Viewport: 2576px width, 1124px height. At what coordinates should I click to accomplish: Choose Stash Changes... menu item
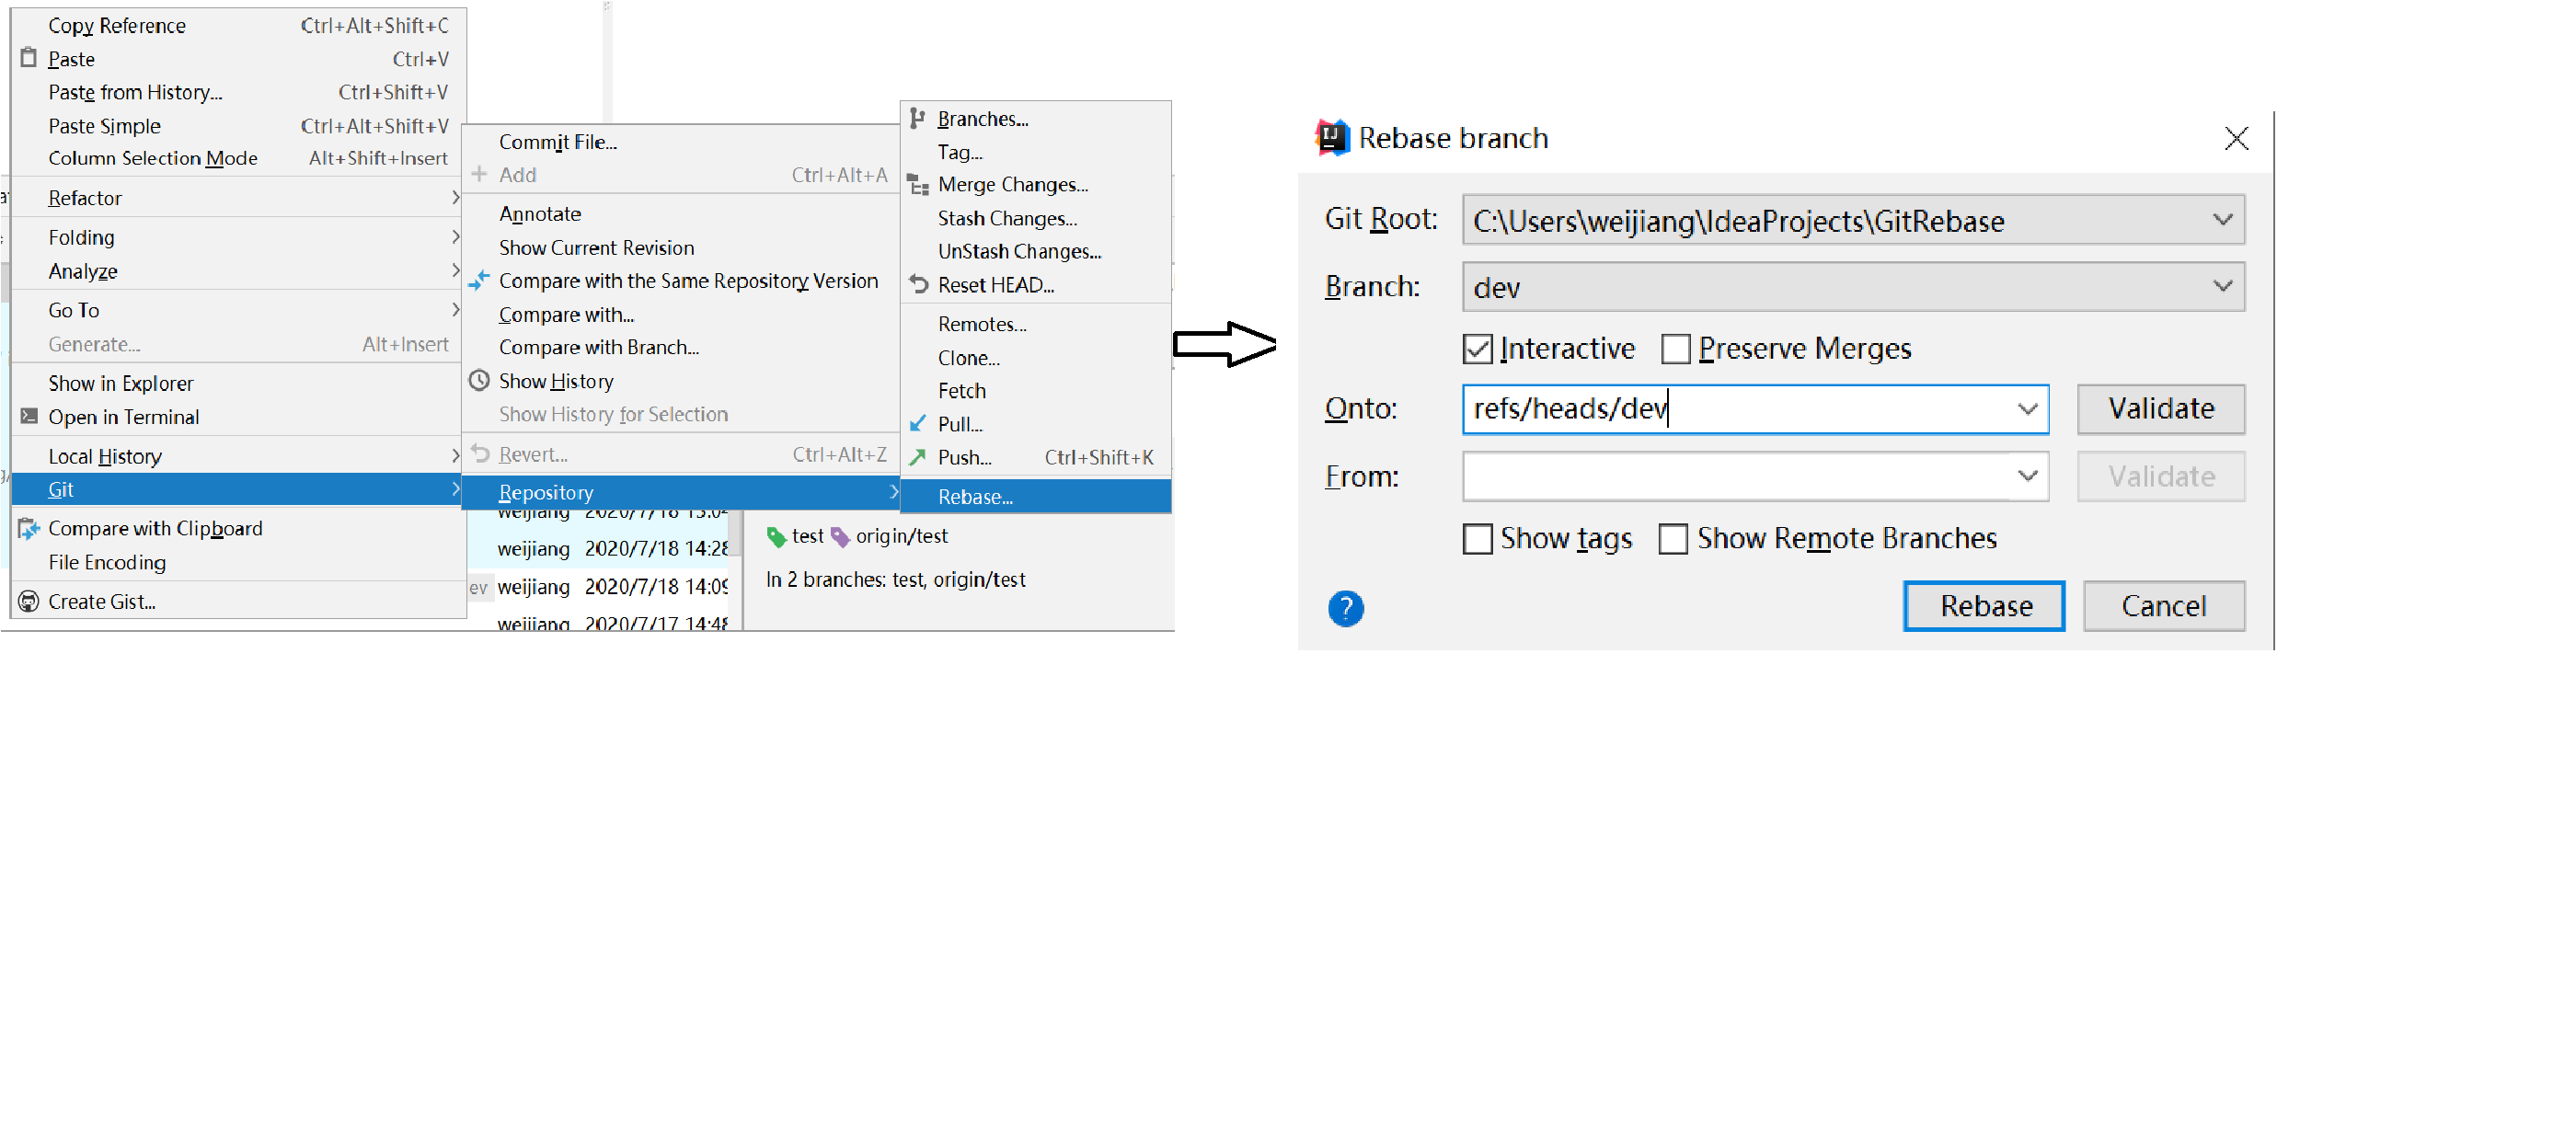coord(1036,217)
